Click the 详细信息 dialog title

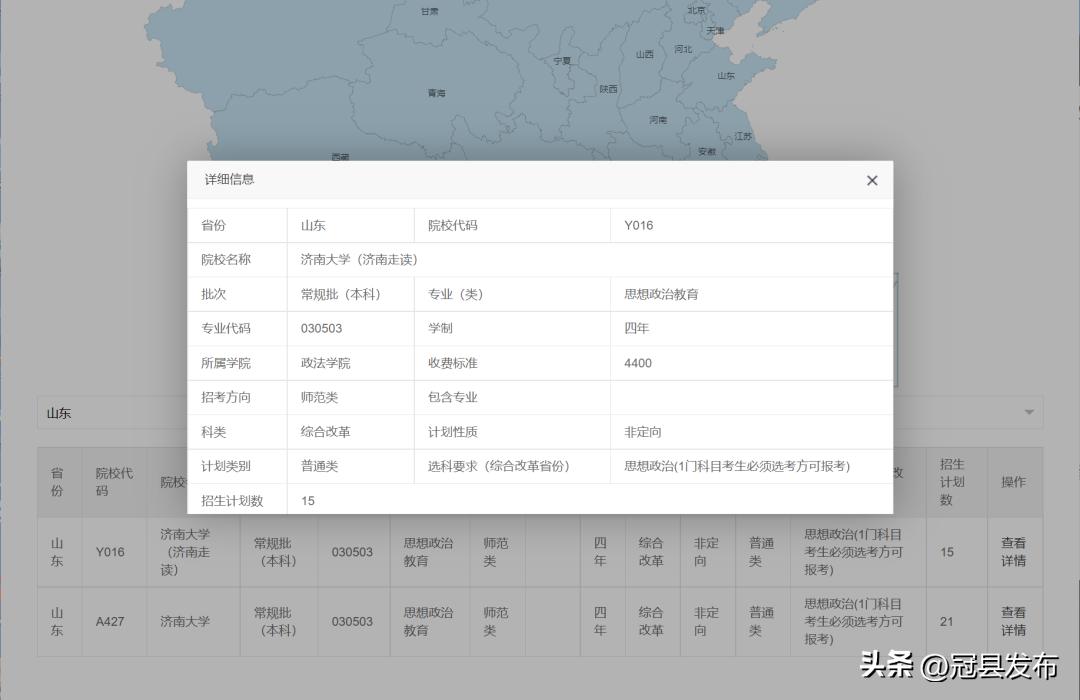(229, 180)
